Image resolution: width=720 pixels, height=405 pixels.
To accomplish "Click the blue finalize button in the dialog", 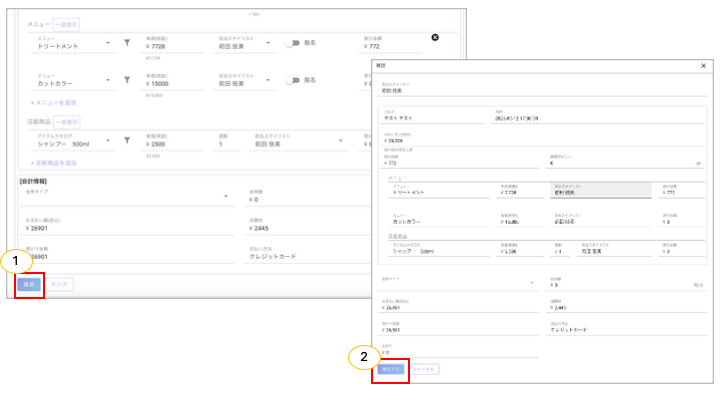I will click(391, 369).
